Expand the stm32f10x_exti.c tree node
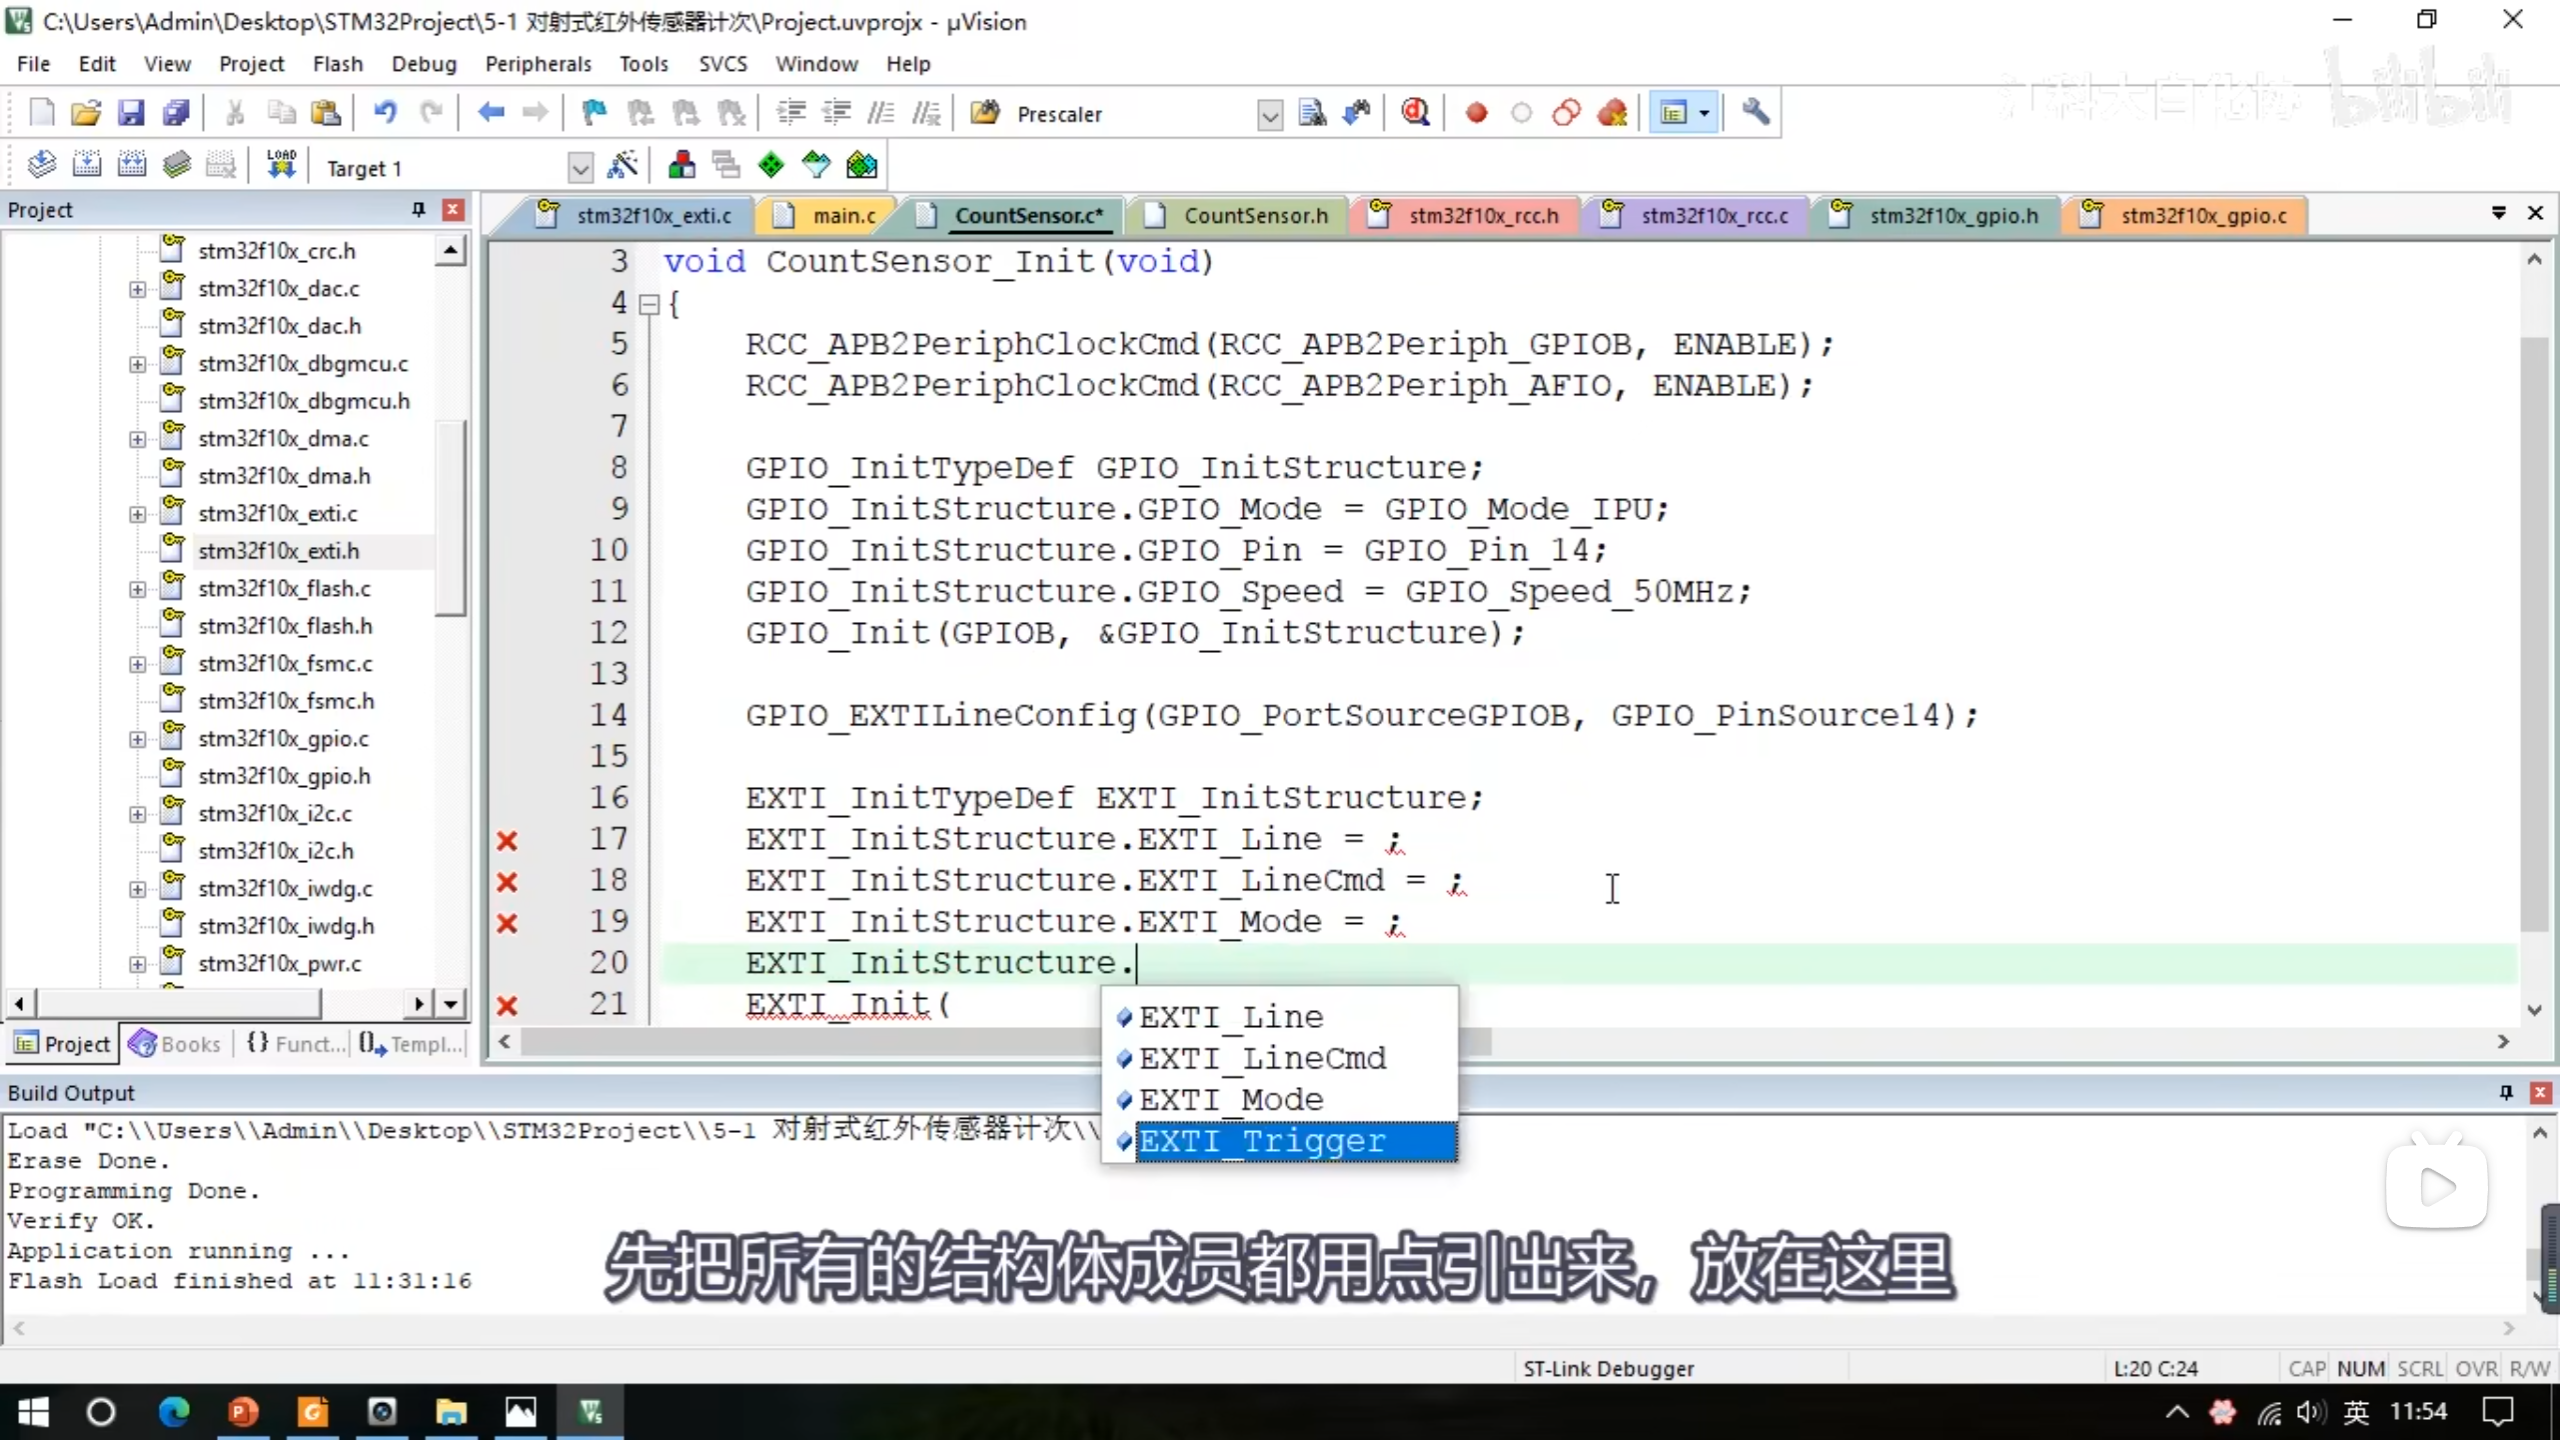The height and width of the screenshot is (1440, 2560). pos(137,514)
